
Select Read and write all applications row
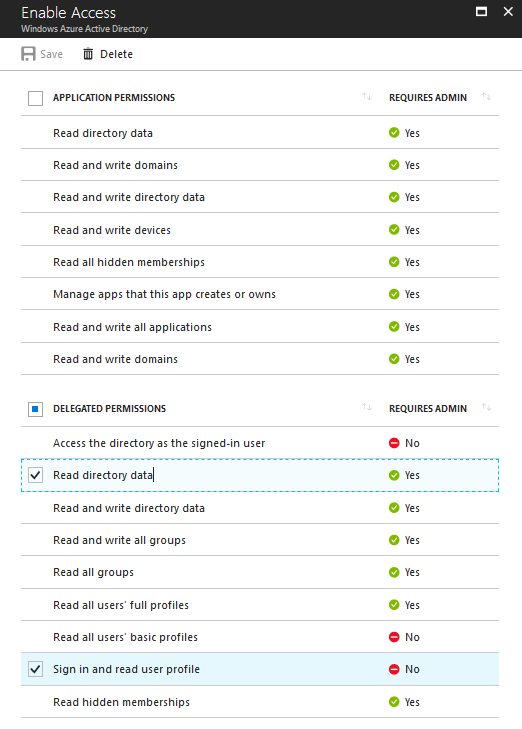260,327
